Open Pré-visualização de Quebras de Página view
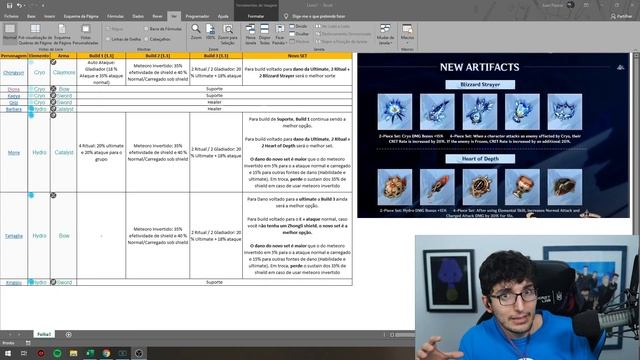 (36, 34)
